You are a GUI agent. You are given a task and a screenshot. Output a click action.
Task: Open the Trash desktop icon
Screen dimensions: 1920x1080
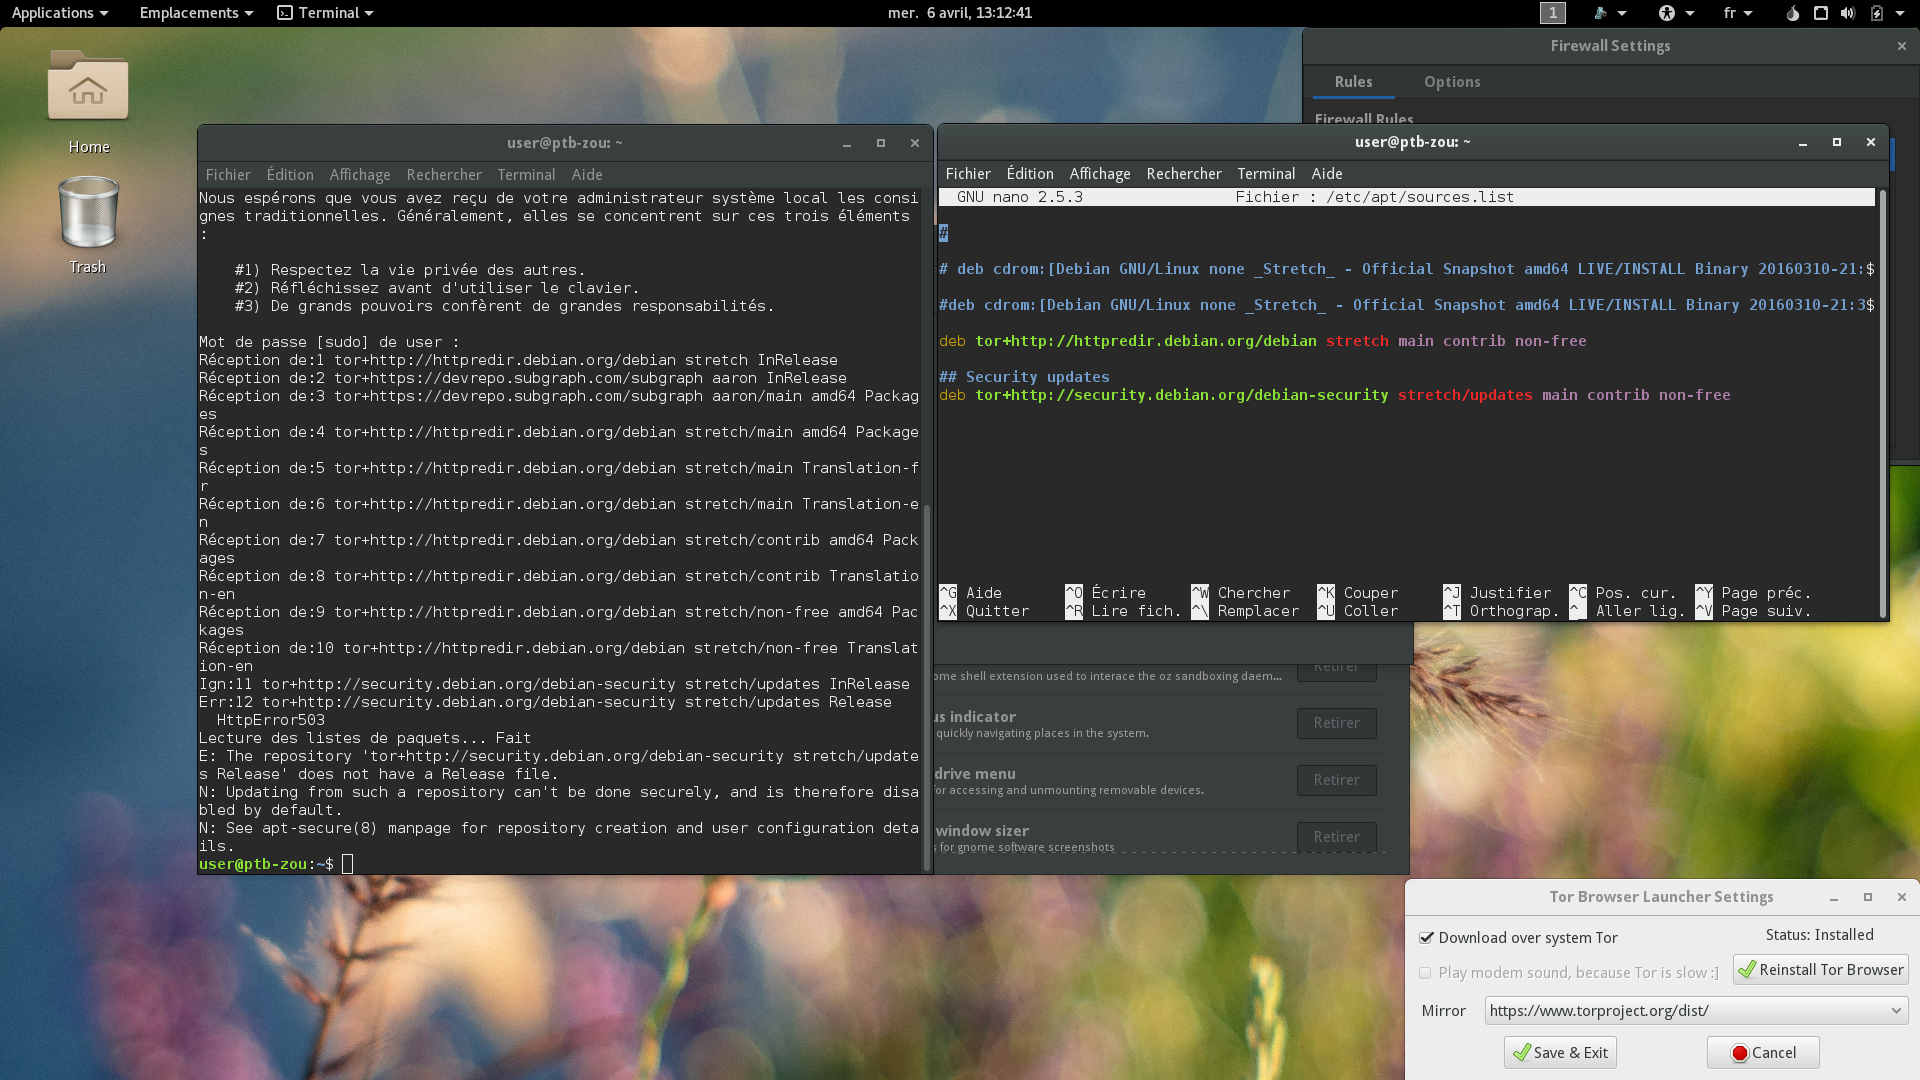coord(88,213)
